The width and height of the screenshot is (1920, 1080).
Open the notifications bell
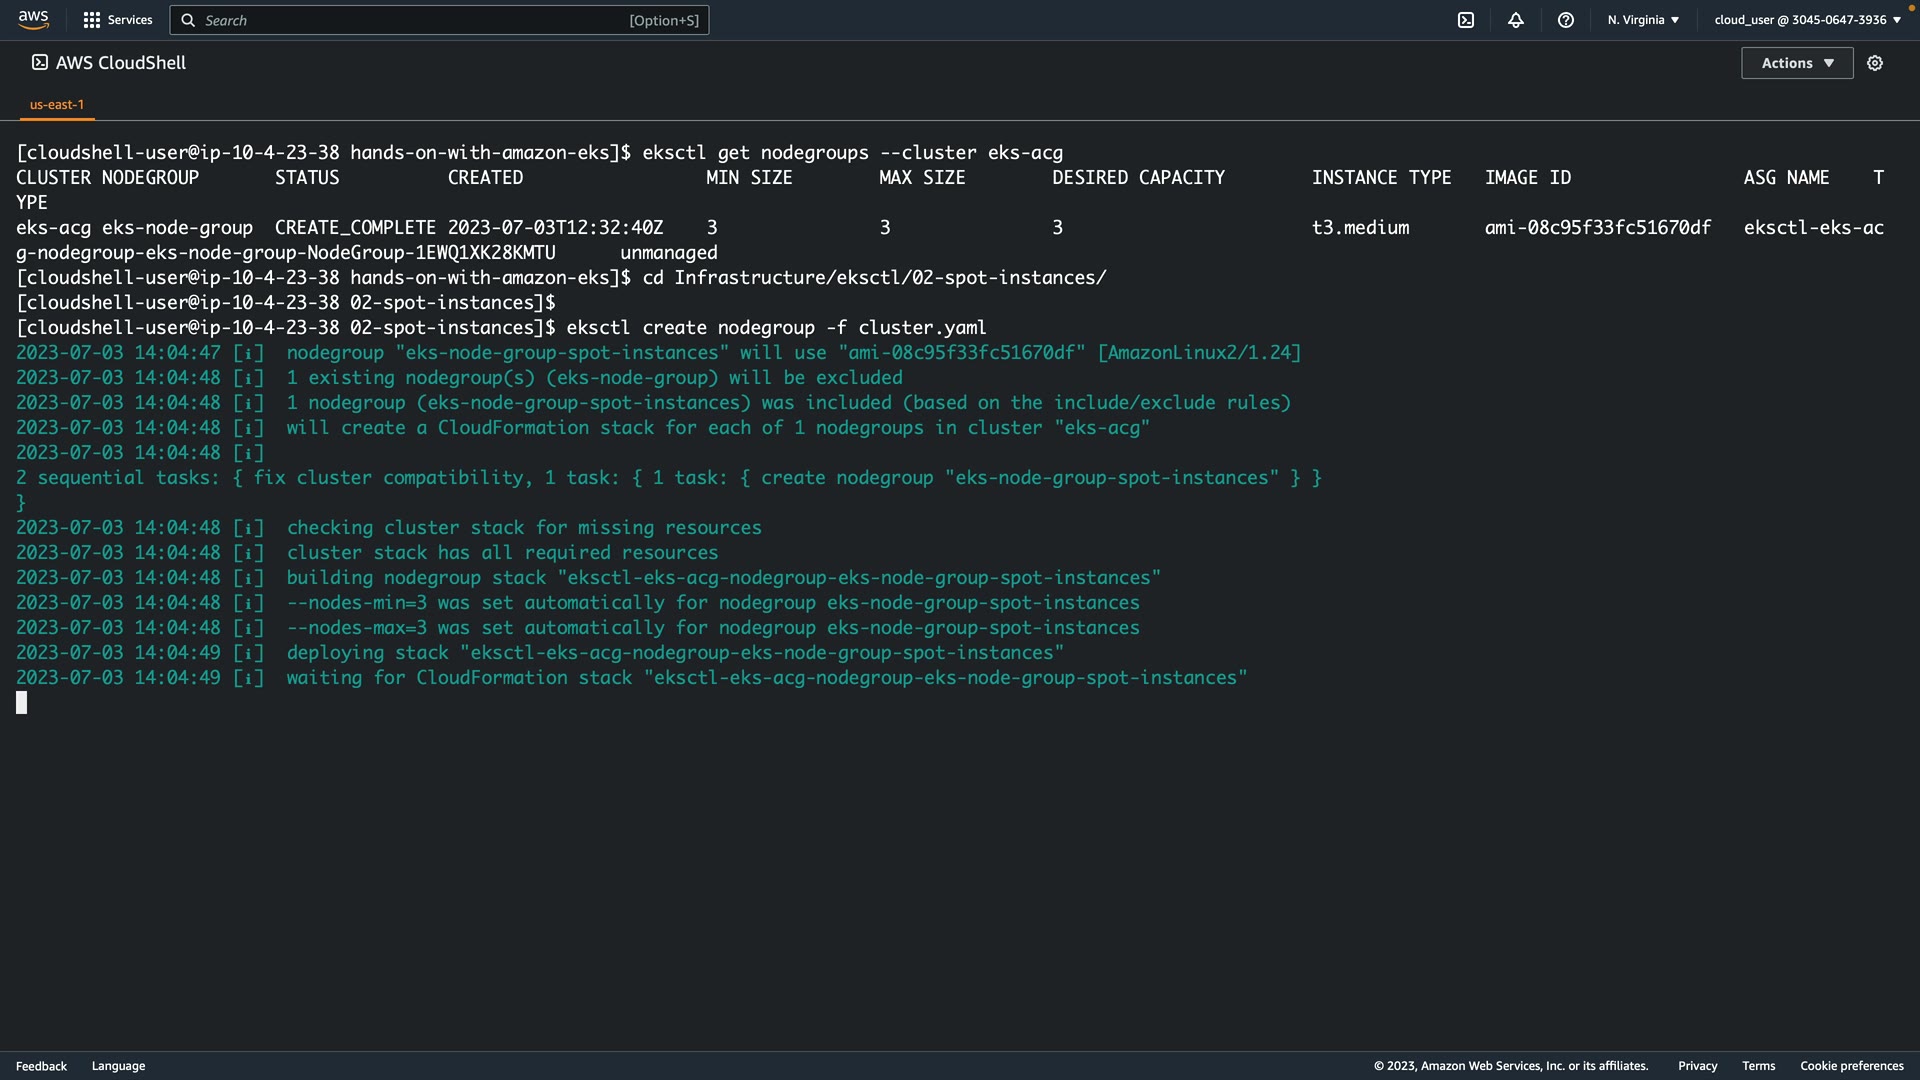(x=1516, y=20)
